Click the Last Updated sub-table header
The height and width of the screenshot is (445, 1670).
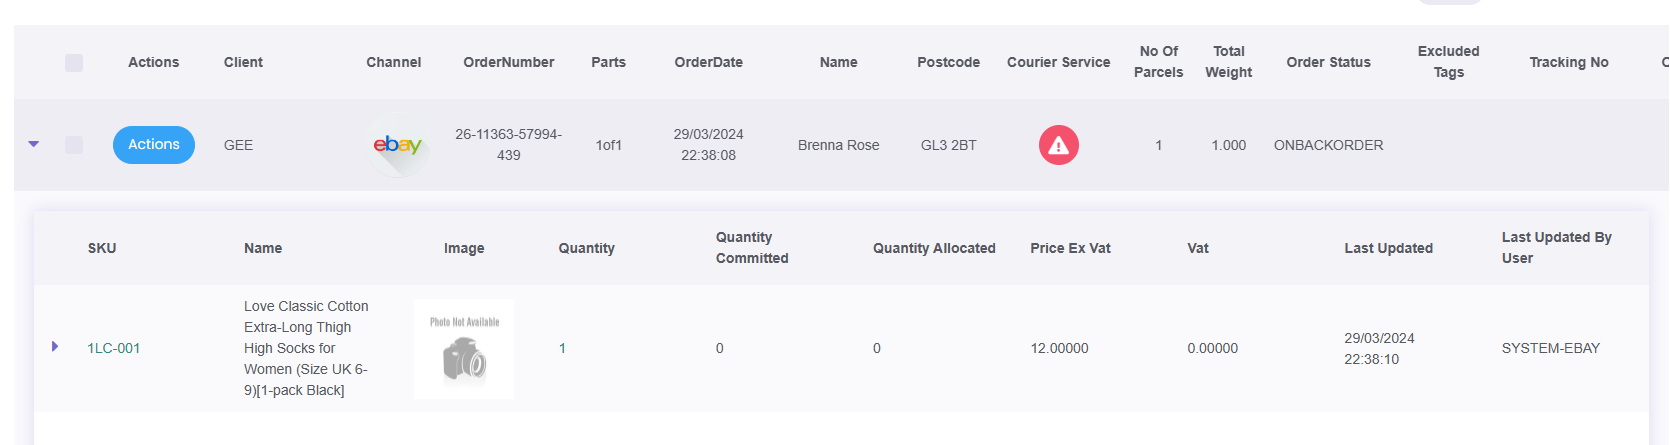pyautogui.click(x=1388, y=248)
